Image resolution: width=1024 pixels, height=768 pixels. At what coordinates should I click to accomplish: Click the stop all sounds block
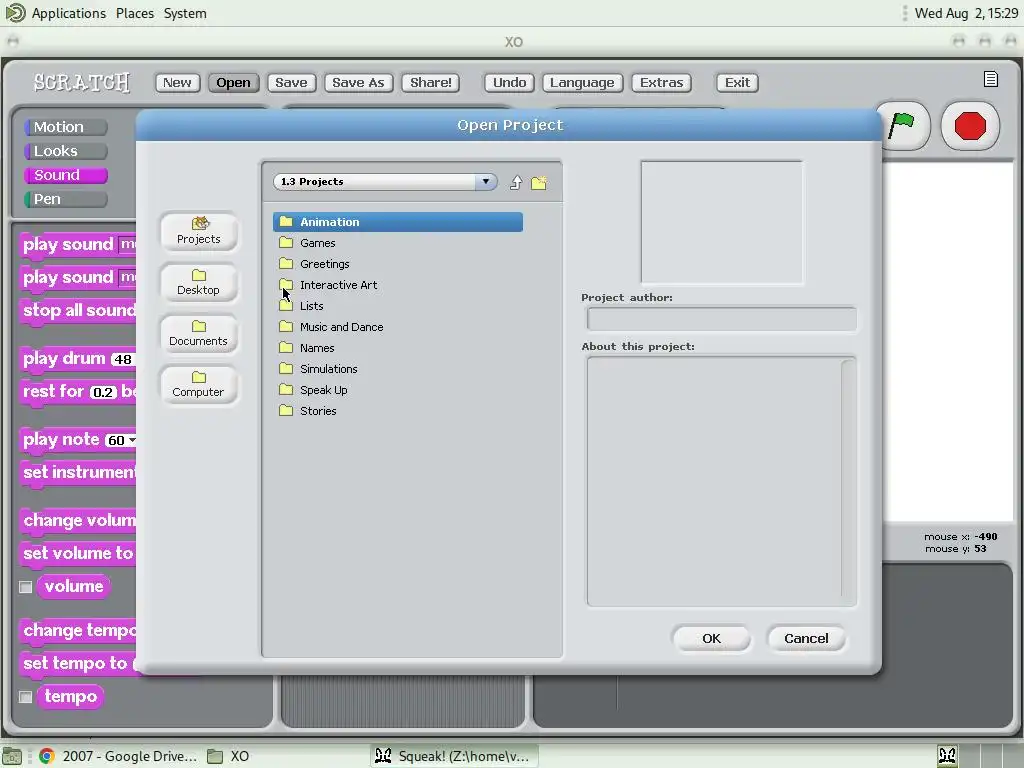78,311
